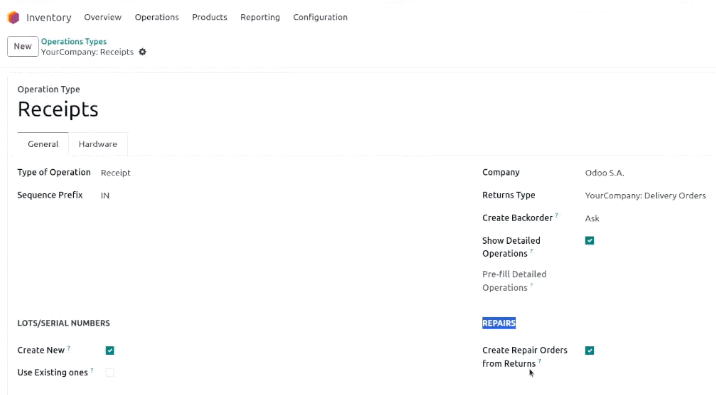The width and height of the screenshot is (716, 395).
Task: Click the help icon next to Use Existing ones
Action: click(x=92, y=370)
